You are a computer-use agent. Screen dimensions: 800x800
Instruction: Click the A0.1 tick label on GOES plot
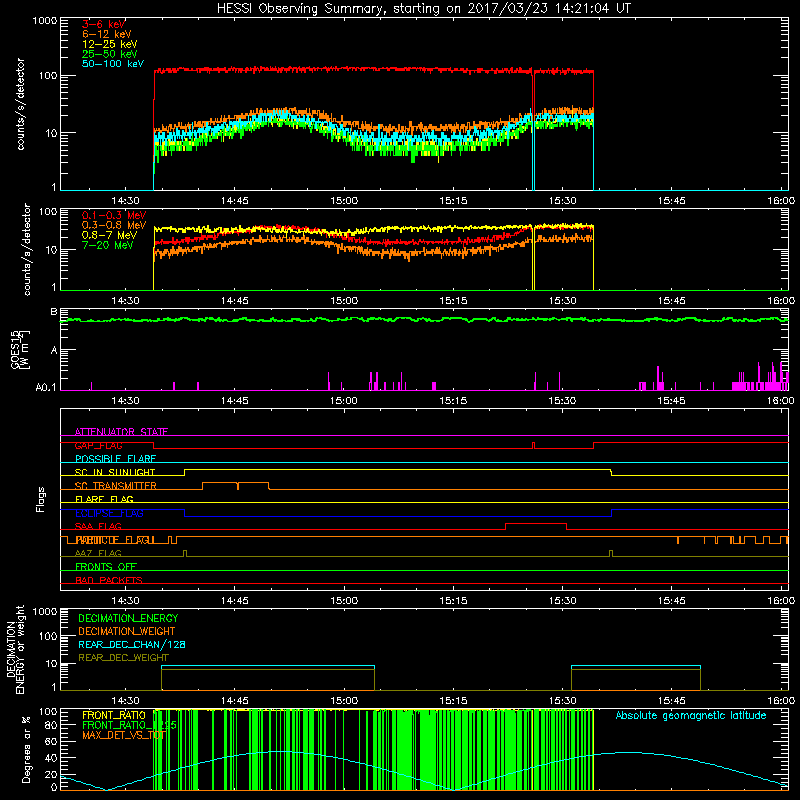coord(46,388)
